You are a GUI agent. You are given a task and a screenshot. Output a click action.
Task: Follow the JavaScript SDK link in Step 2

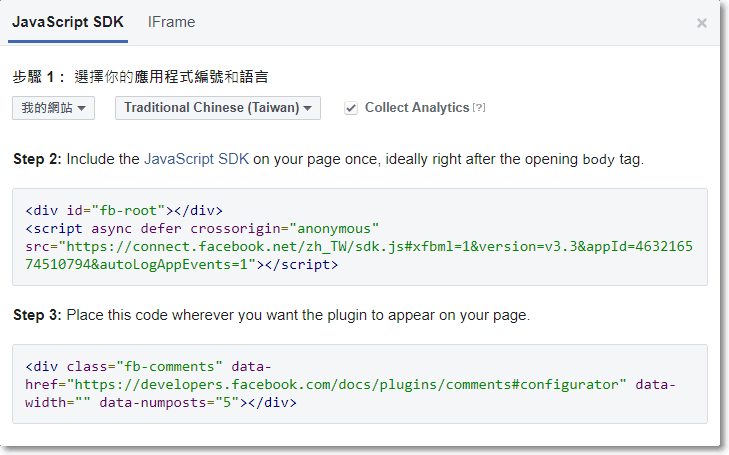[x=197, y=159]
